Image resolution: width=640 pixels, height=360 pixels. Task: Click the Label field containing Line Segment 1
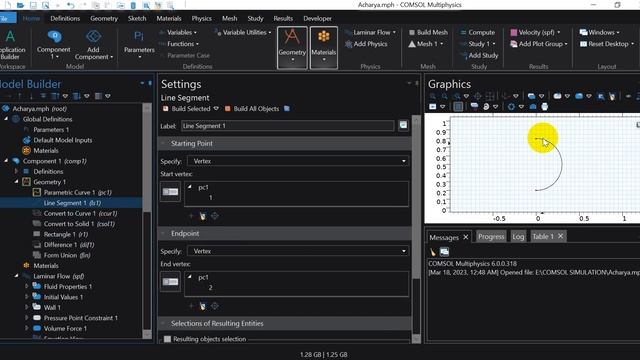287,126
